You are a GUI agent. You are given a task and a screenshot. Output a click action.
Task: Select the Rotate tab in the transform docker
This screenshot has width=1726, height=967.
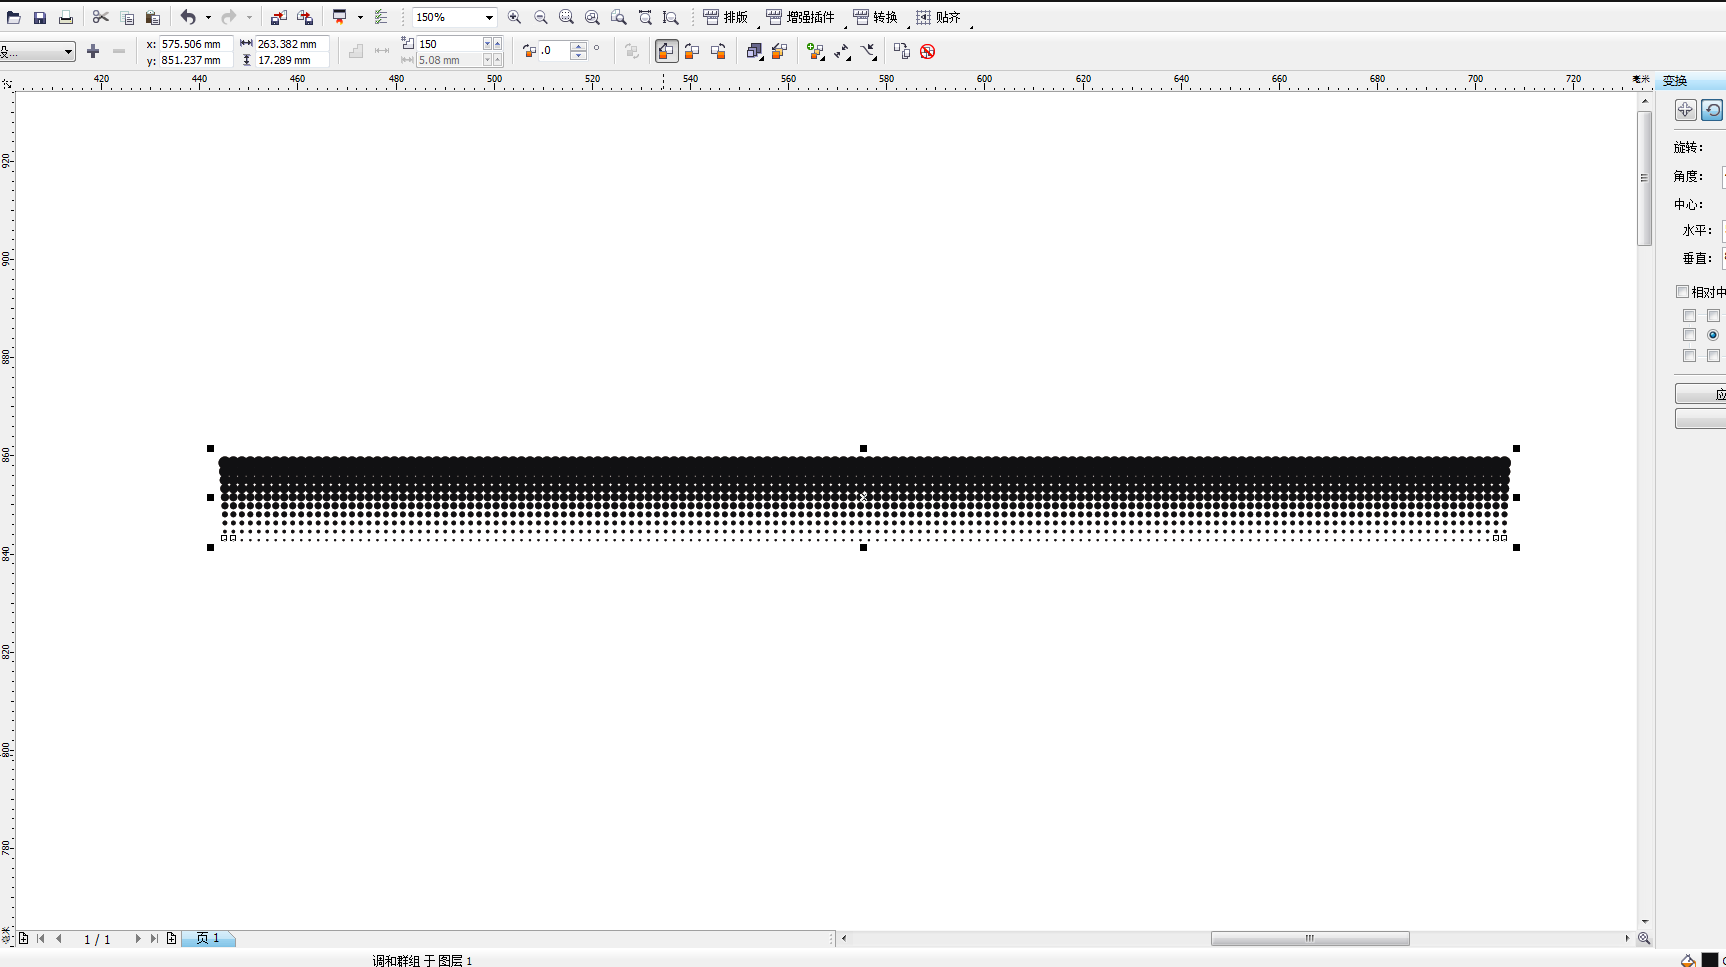pyautogui.click(x=1712, y=110)
